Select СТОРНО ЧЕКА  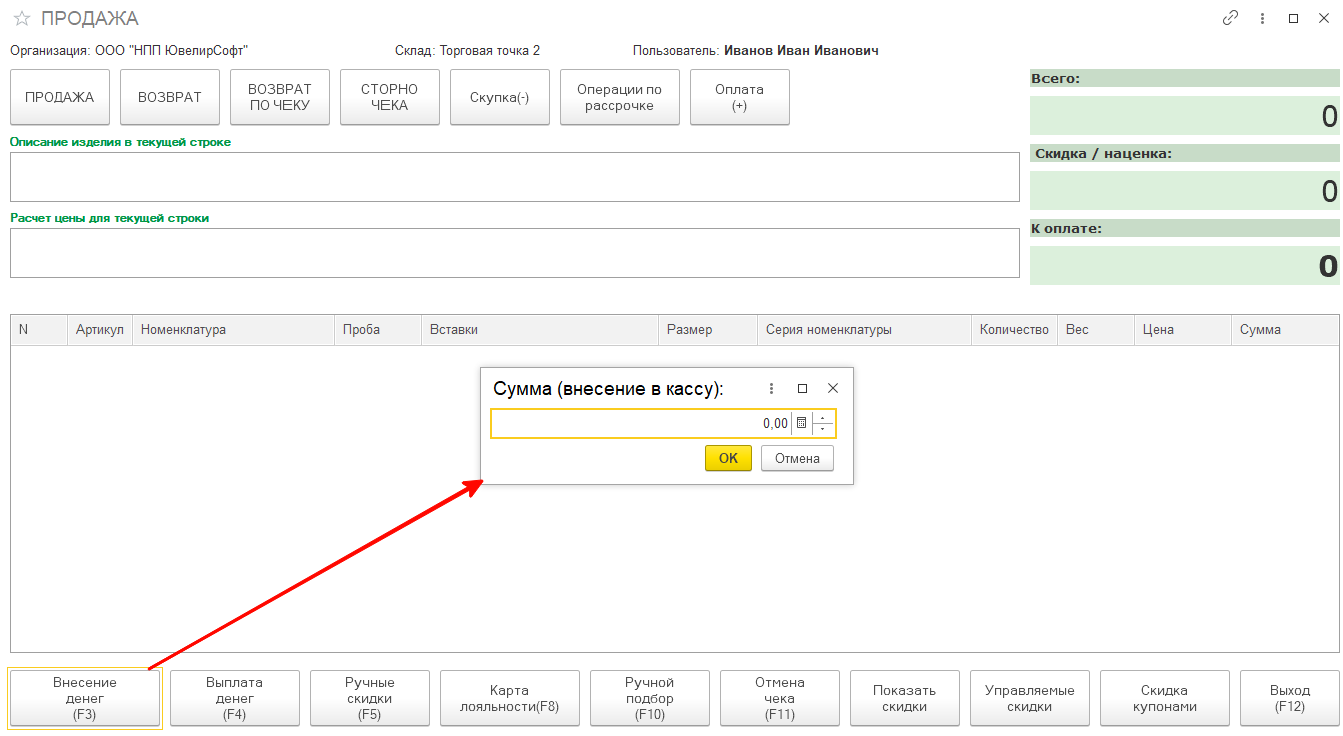click(389, 97)
